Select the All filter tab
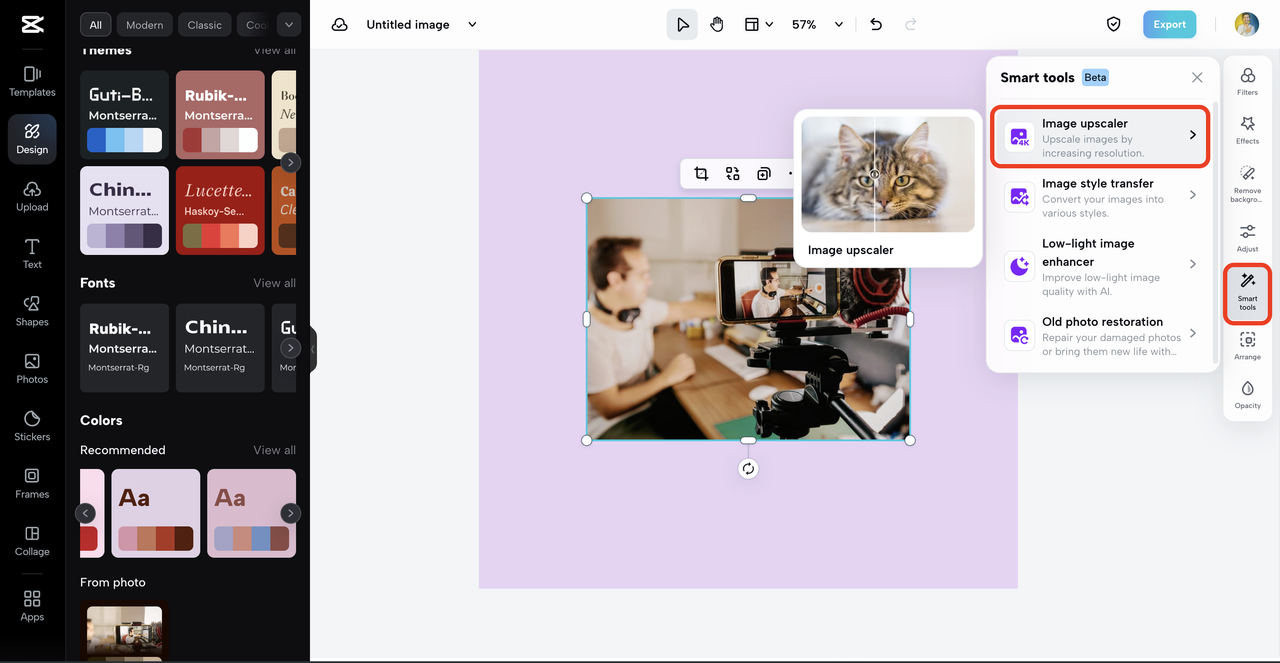The height and width of the screenshot is (663, 1280). pyautogui.click(x=95, y=25)
